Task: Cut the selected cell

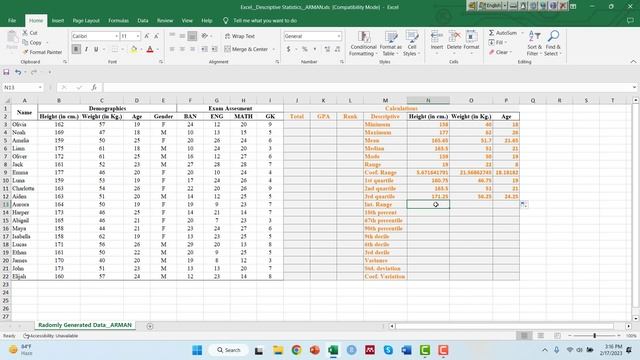Action: [30, 33]
